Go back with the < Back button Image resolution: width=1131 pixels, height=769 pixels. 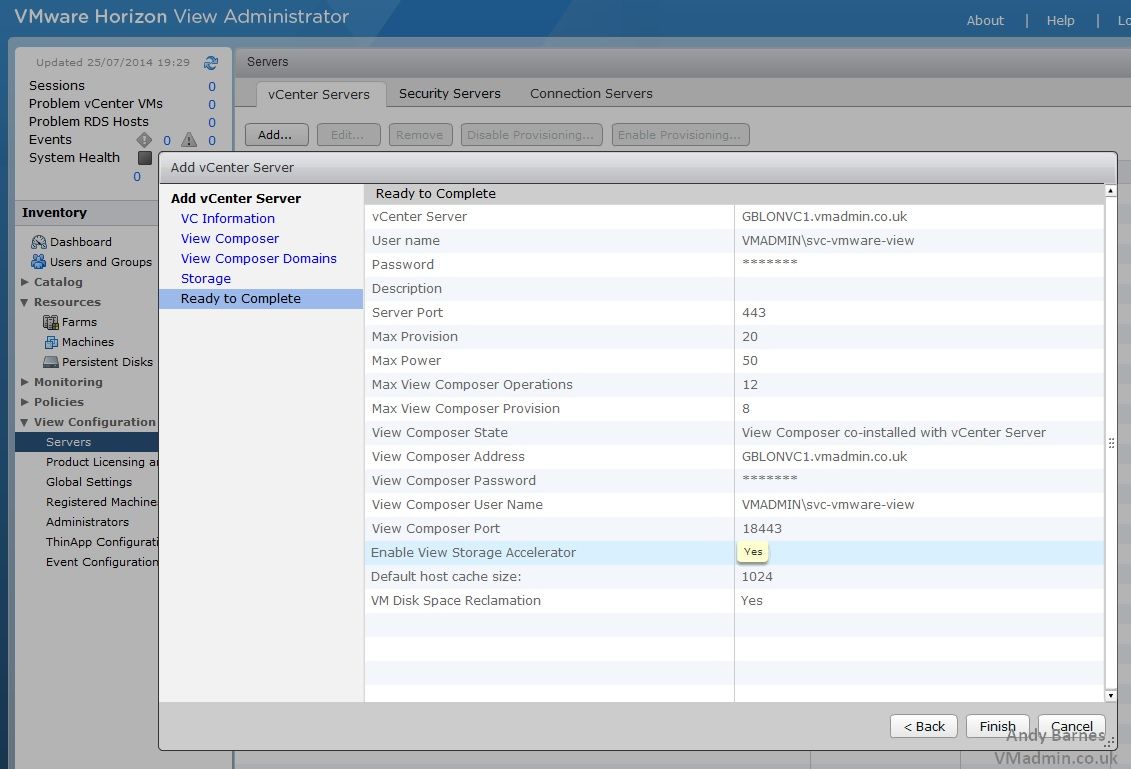point(923,726)
